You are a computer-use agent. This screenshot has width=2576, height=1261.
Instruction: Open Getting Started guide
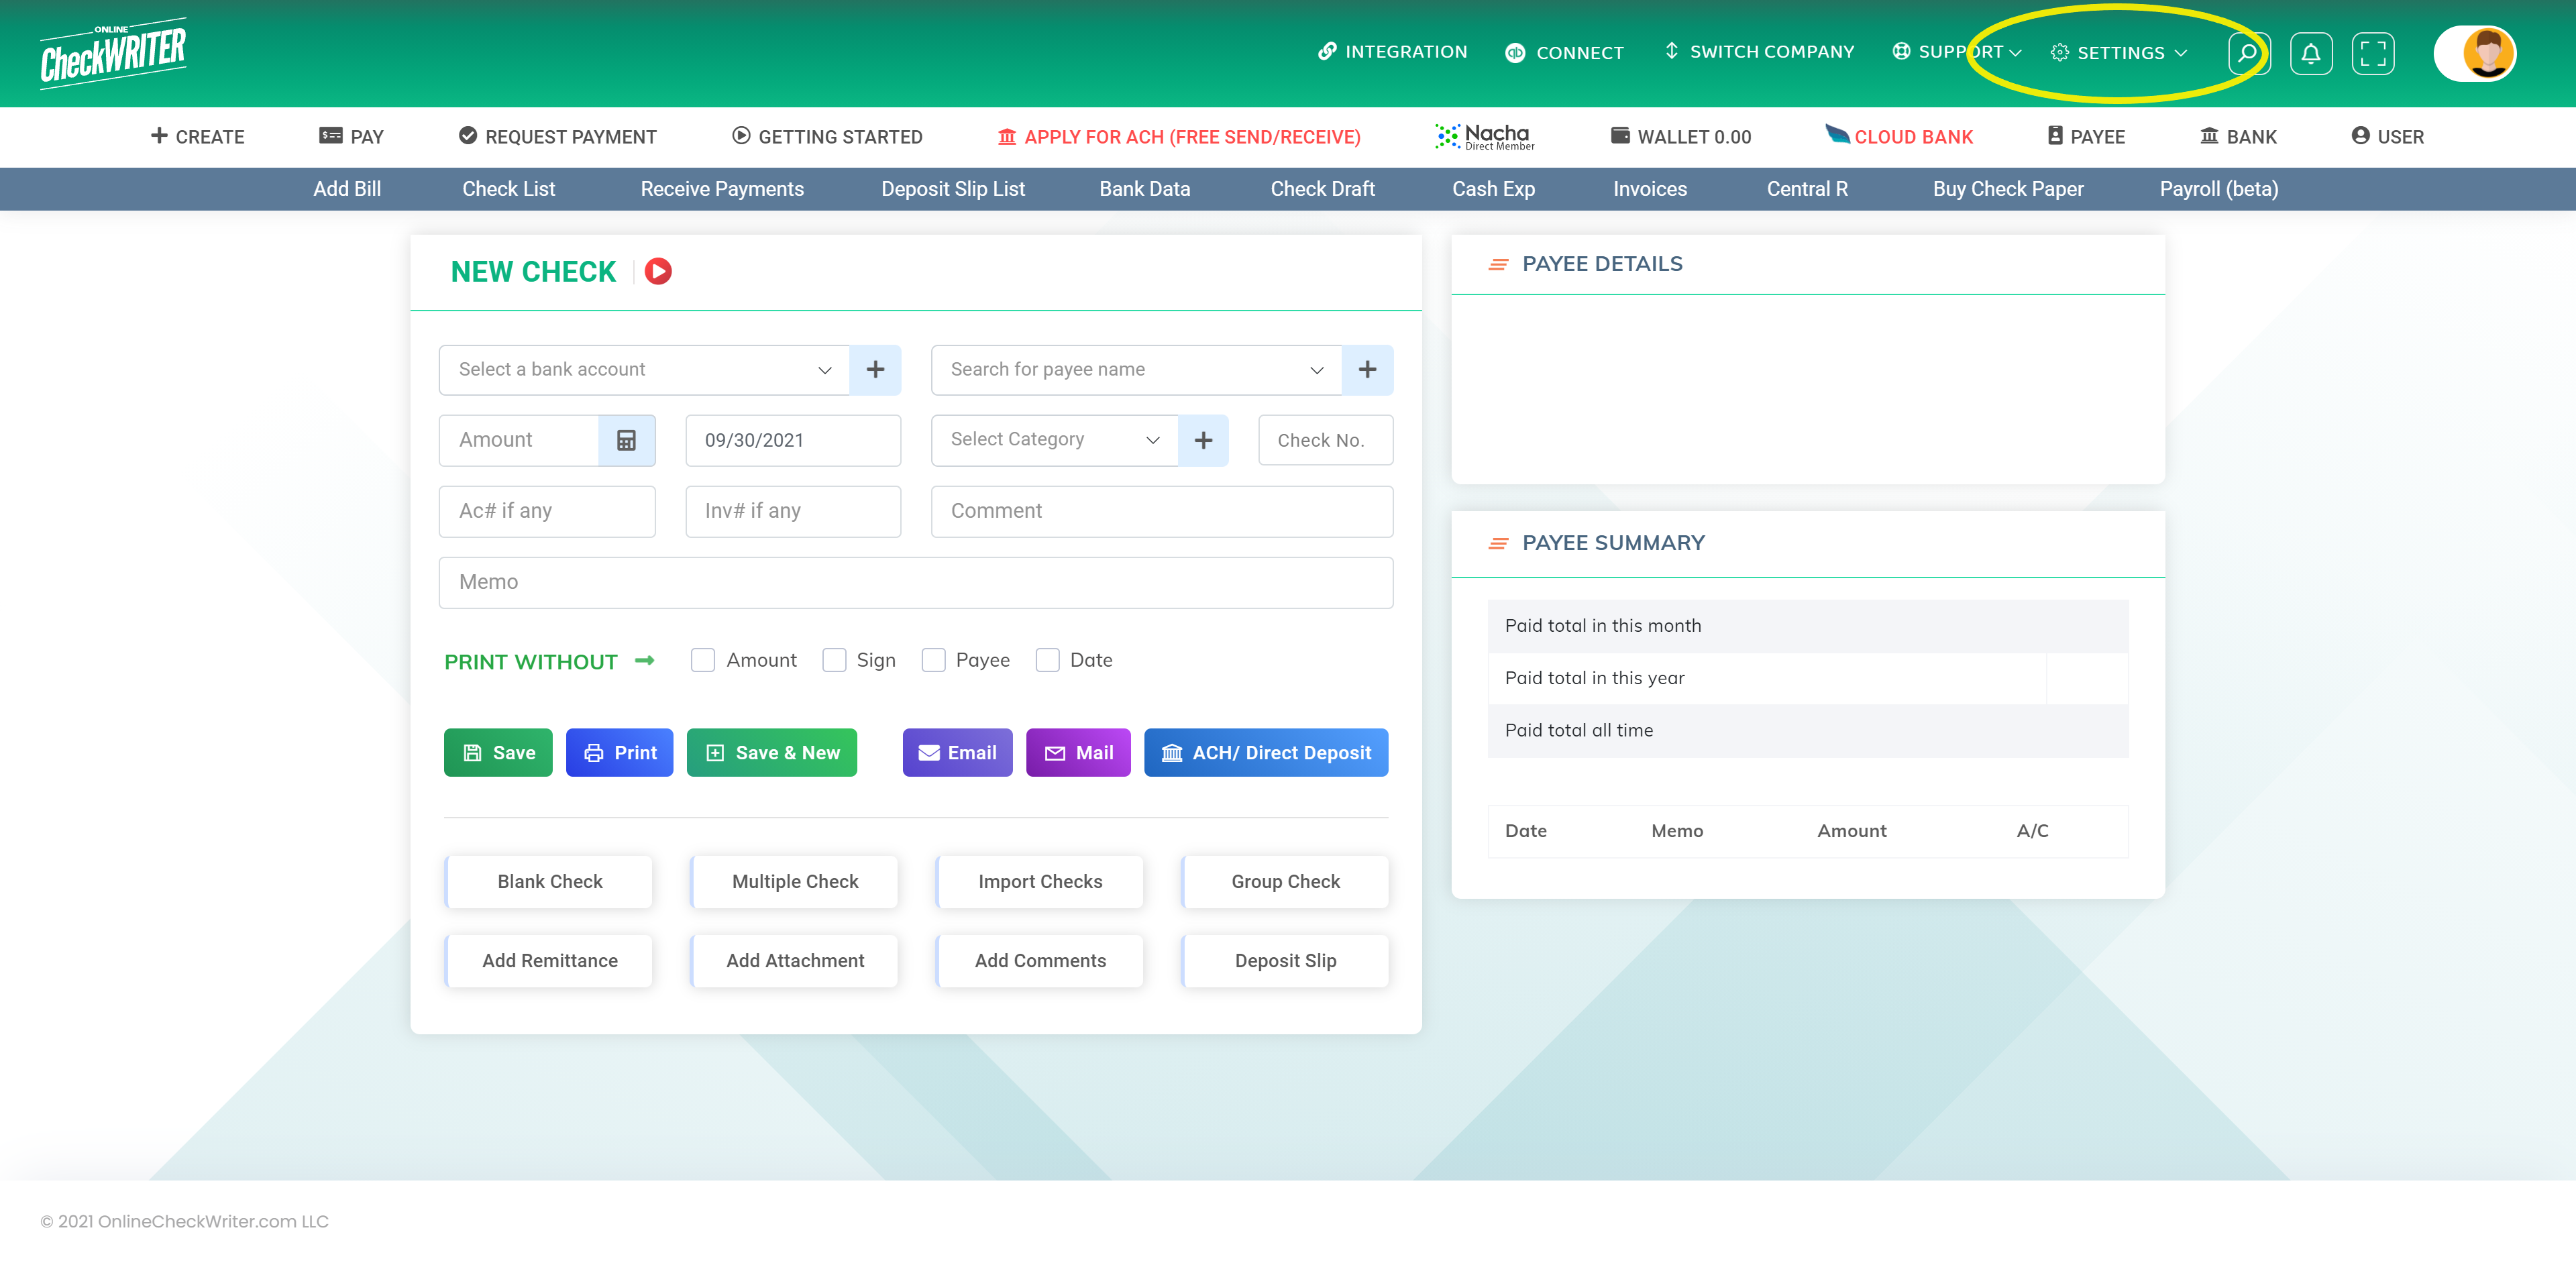(x=827, y=136)
